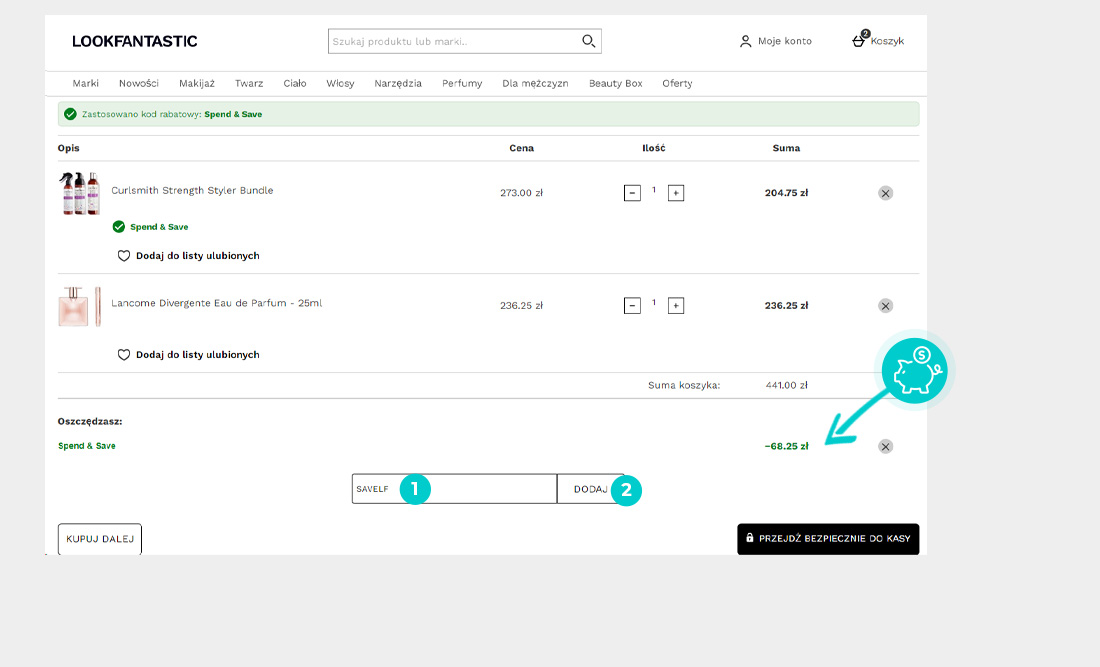Viewport: 1100px width, 667px height.
Task: Click the Spend & Save savings label
Action: tap(87, 446)
